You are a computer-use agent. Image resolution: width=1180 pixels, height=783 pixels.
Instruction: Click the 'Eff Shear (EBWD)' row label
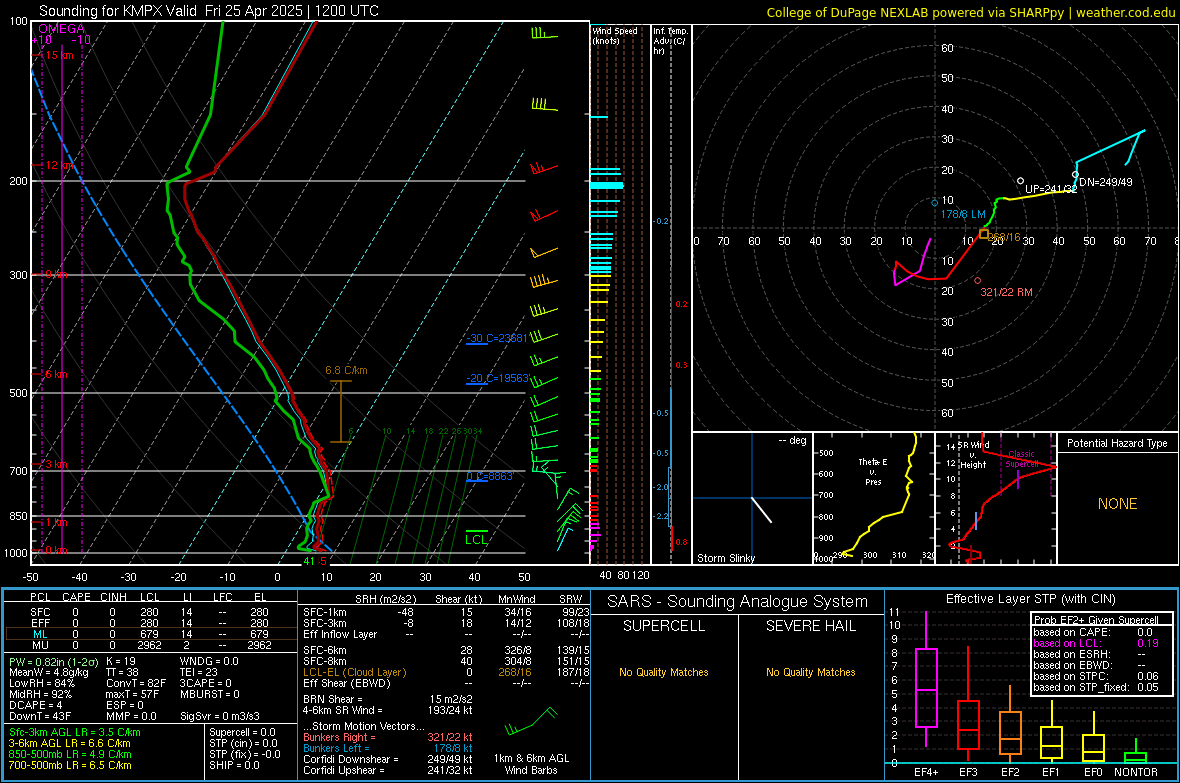346,683
